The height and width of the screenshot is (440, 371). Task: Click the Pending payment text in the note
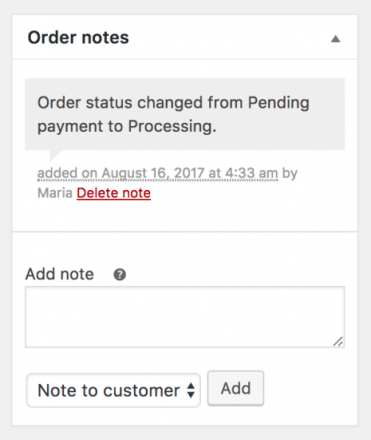(173, 114)
